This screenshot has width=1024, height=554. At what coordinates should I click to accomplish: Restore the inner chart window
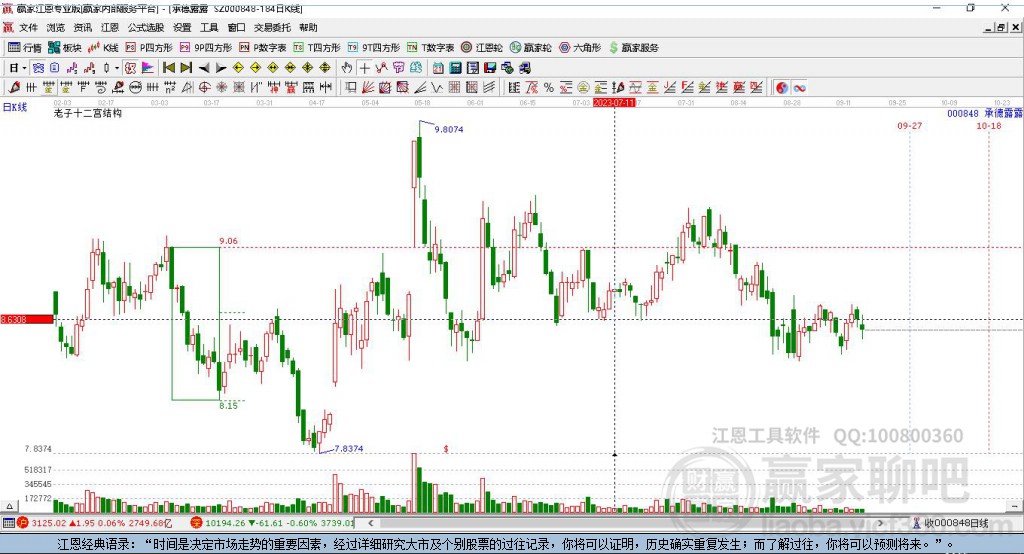1000,27
